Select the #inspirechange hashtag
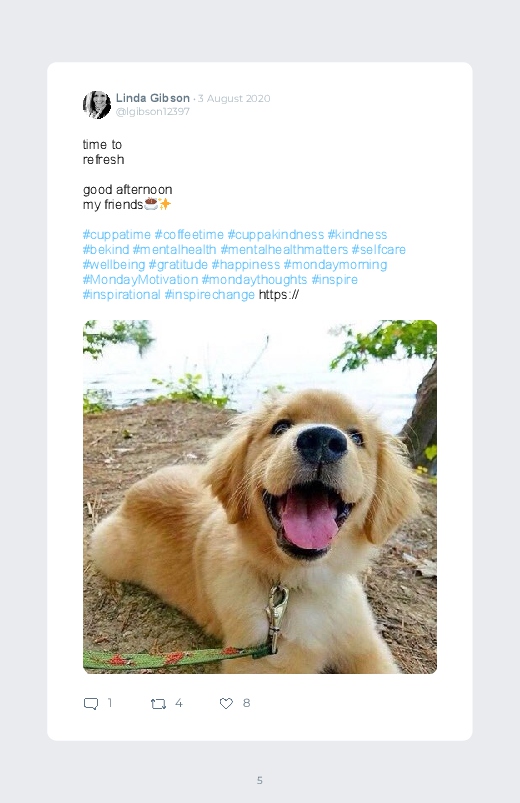Image resolution: width=520 pixels, height=803 pixels. tap(210, 294)
